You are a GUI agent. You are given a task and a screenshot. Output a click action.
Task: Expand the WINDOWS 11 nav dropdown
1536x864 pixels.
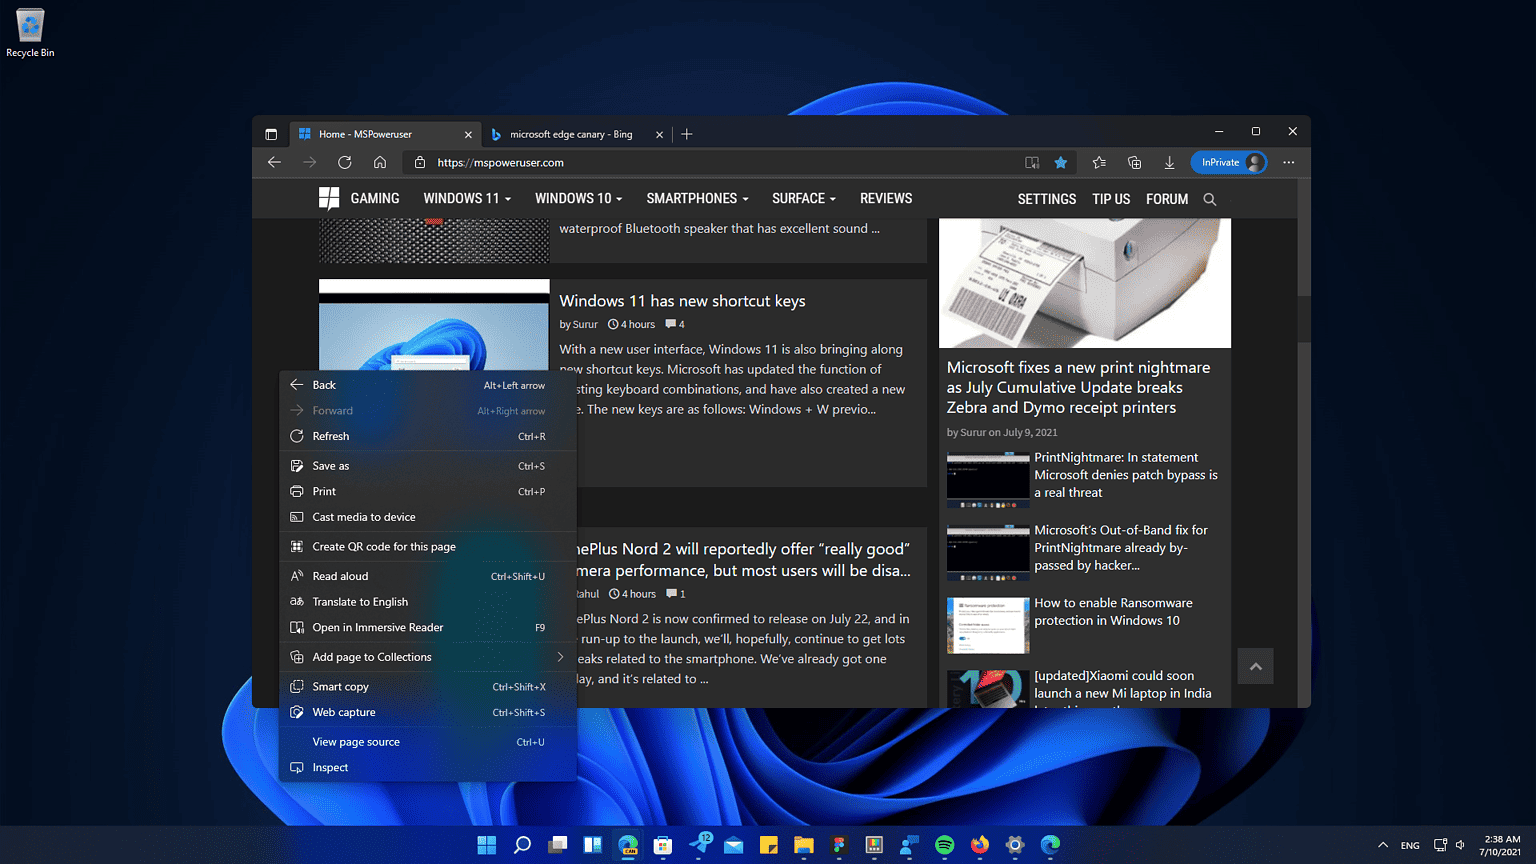[x=467, y=198]
